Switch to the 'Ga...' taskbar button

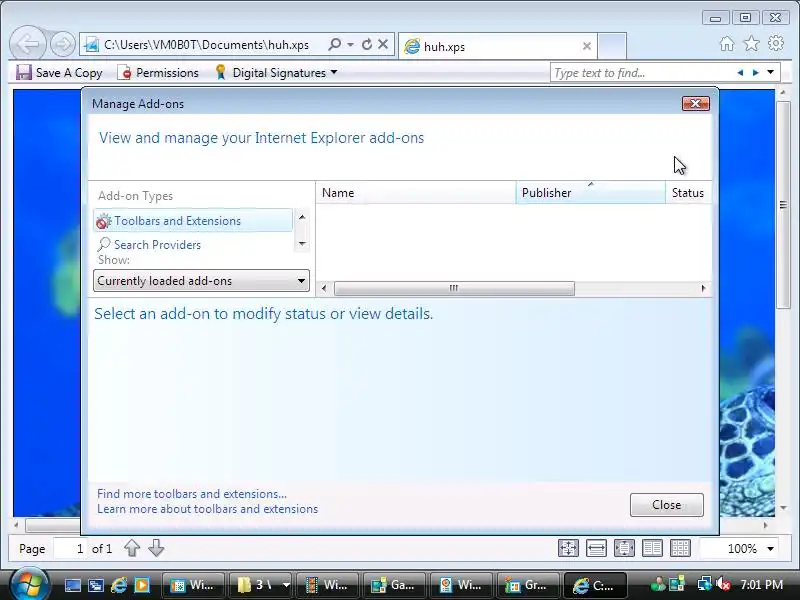tap(393, 585)
